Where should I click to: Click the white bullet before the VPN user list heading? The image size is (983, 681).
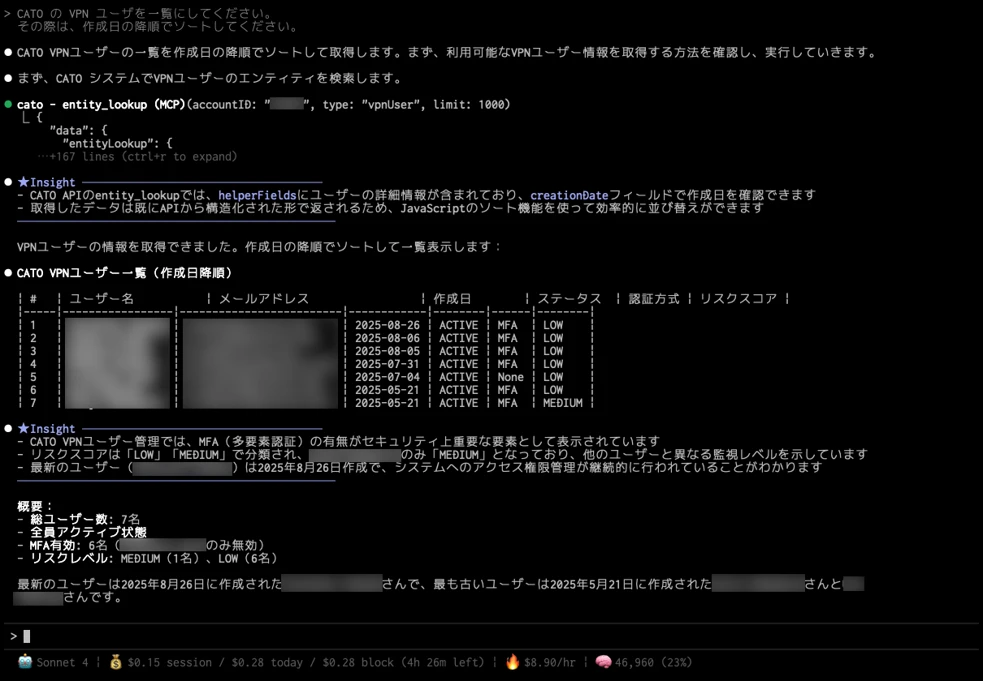(x=8, y=272)
